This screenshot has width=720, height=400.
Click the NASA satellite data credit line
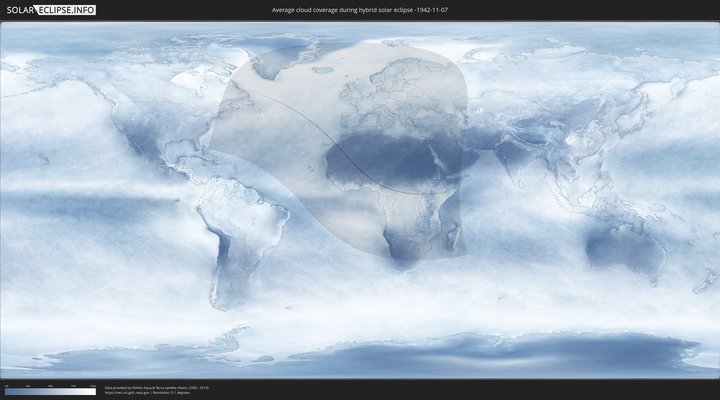(157, 388)
